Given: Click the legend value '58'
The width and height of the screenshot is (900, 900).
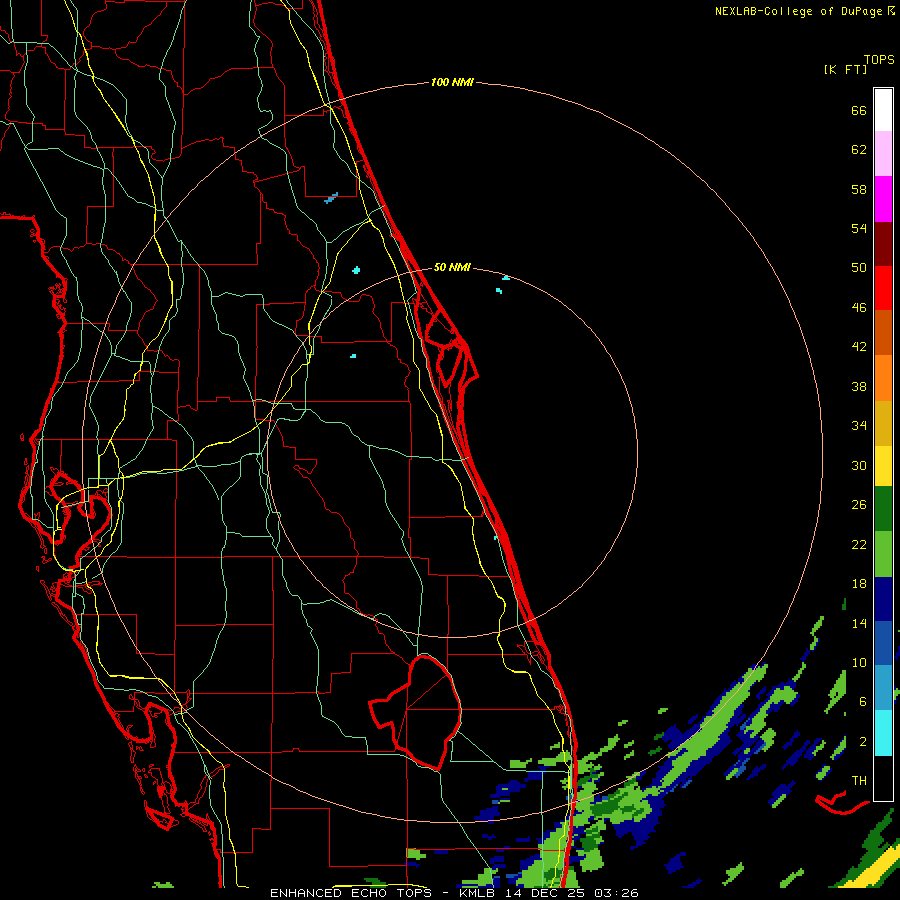Looking at the screenshot, I should pos(859,190).
